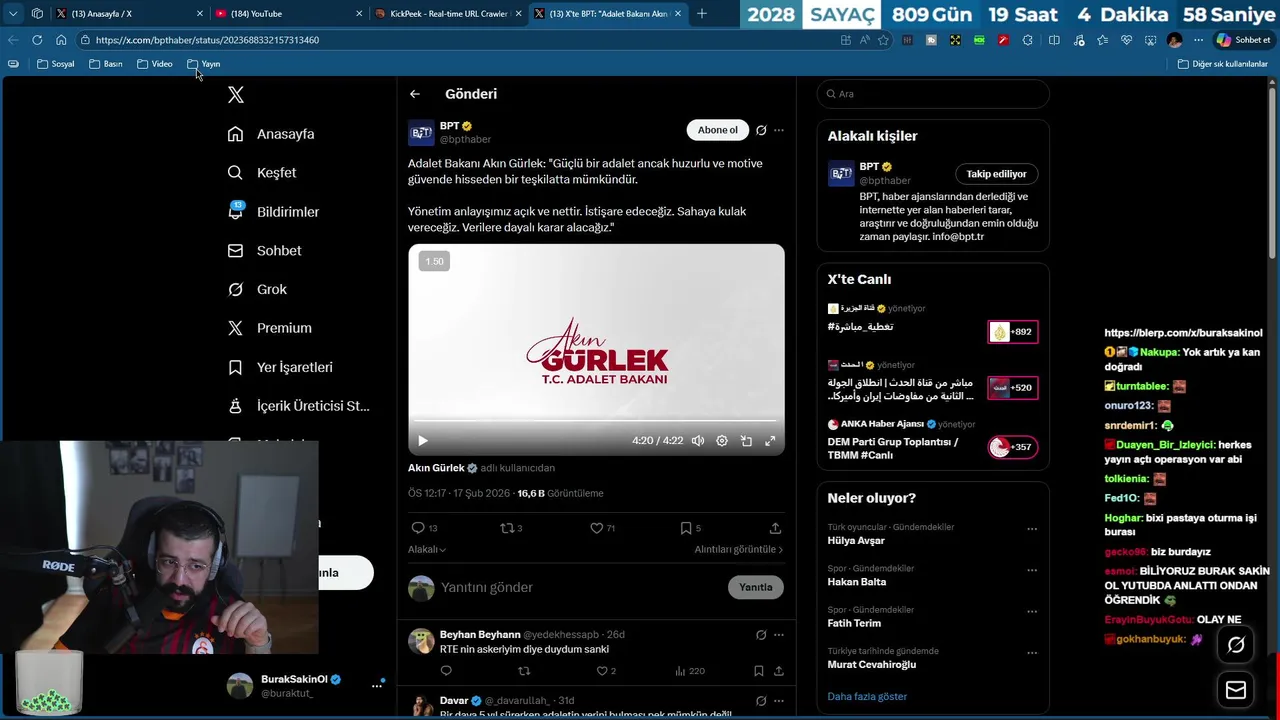Screen dimensions: 1280x720
Task: Open Yer İşaretleri bookmarks
Action: point(280,367)
